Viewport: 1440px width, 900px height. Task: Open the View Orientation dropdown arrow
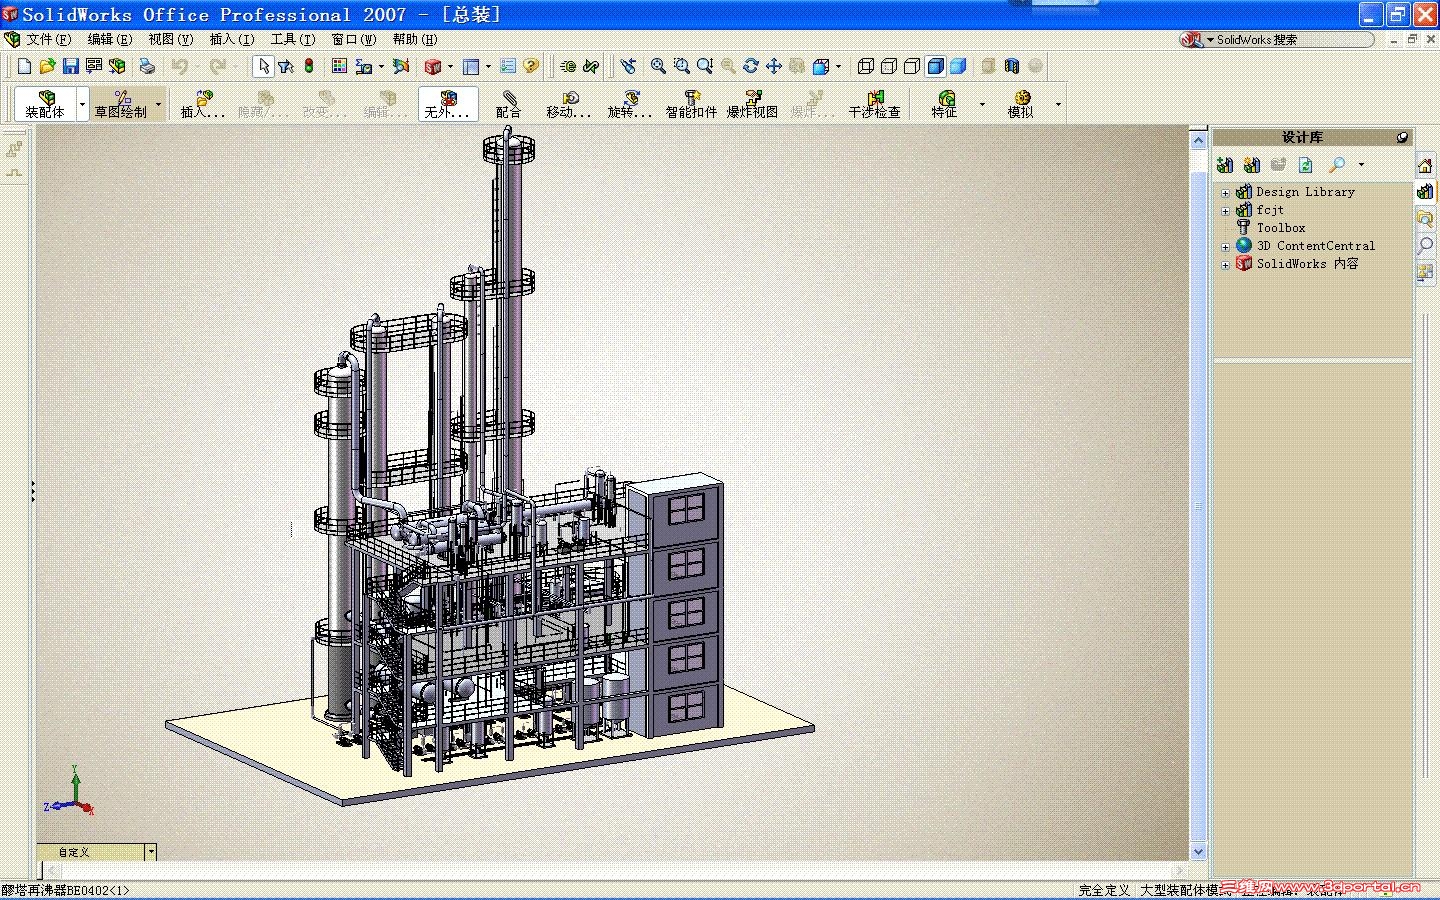coord(838,66)
